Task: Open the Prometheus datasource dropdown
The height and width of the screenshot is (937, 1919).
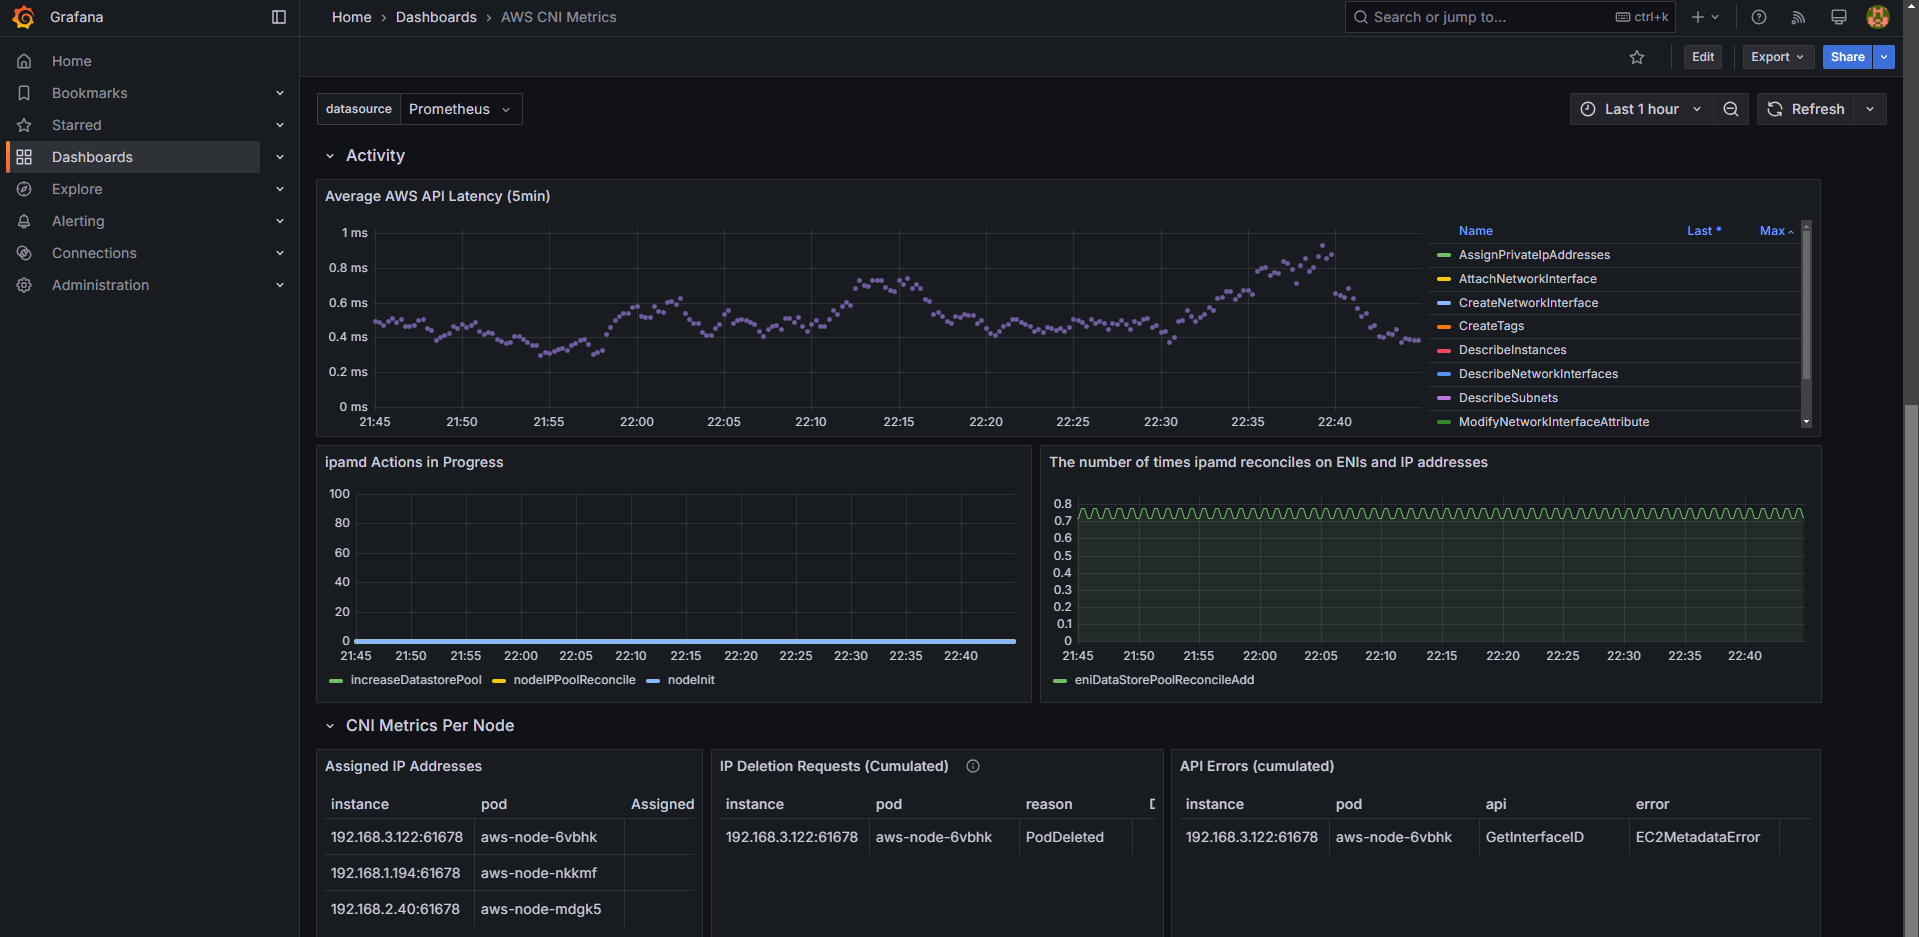Action: click(461, 109)
